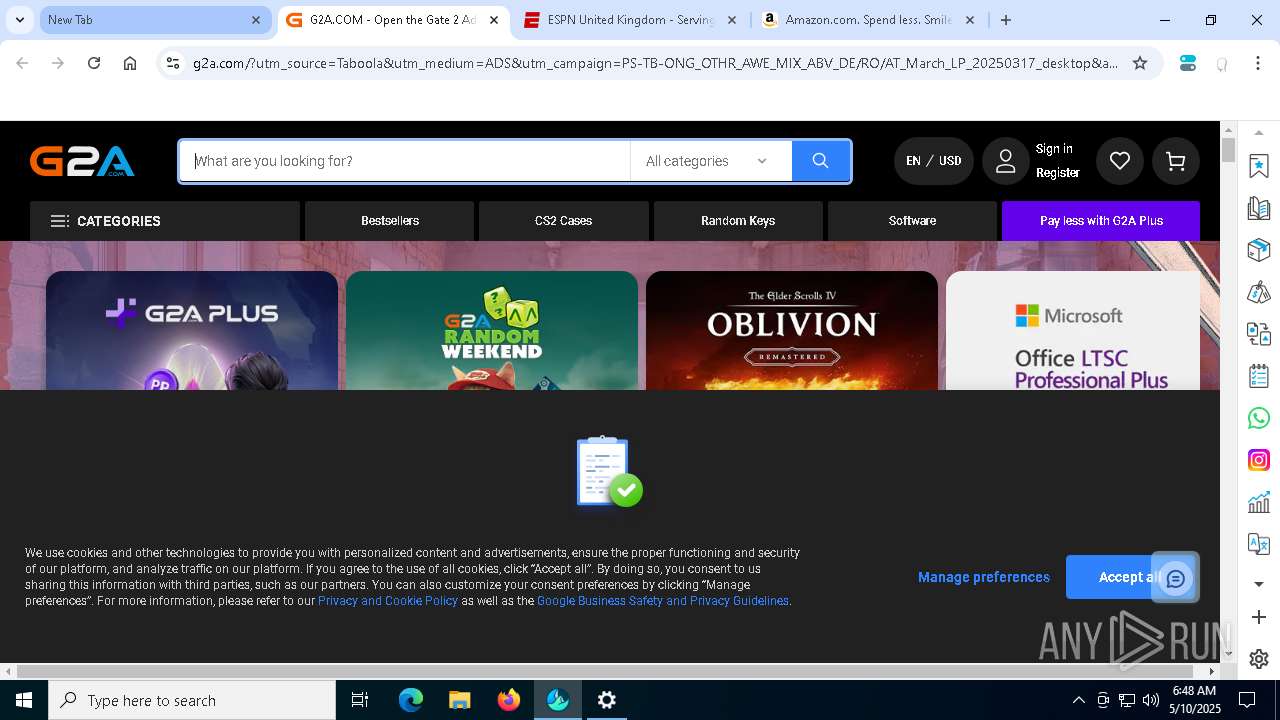Open the Random Keys menu item
The height and width of the screenshot is (720, 1280).
(x=738, y=221)
